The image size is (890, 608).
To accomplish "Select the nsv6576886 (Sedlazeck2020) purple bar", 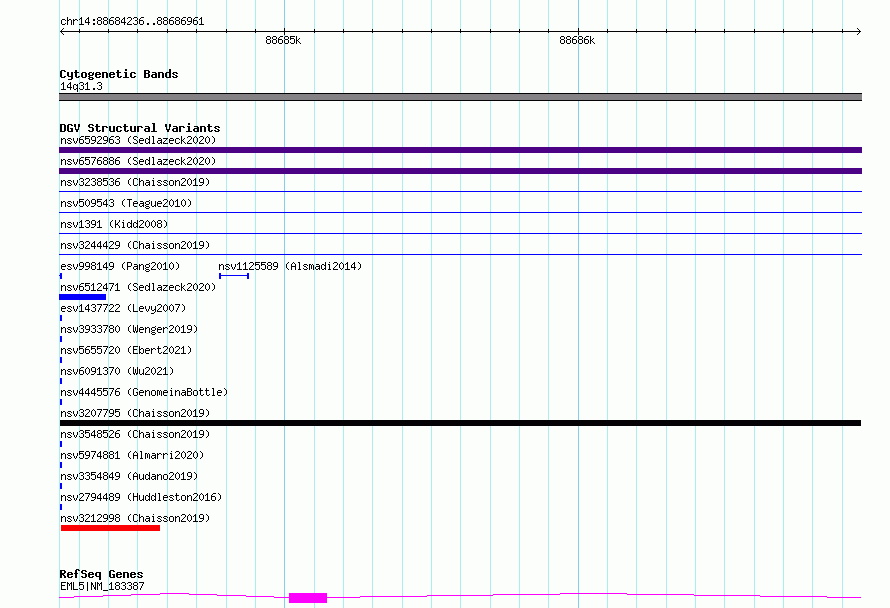I will (x=460, y=171).
